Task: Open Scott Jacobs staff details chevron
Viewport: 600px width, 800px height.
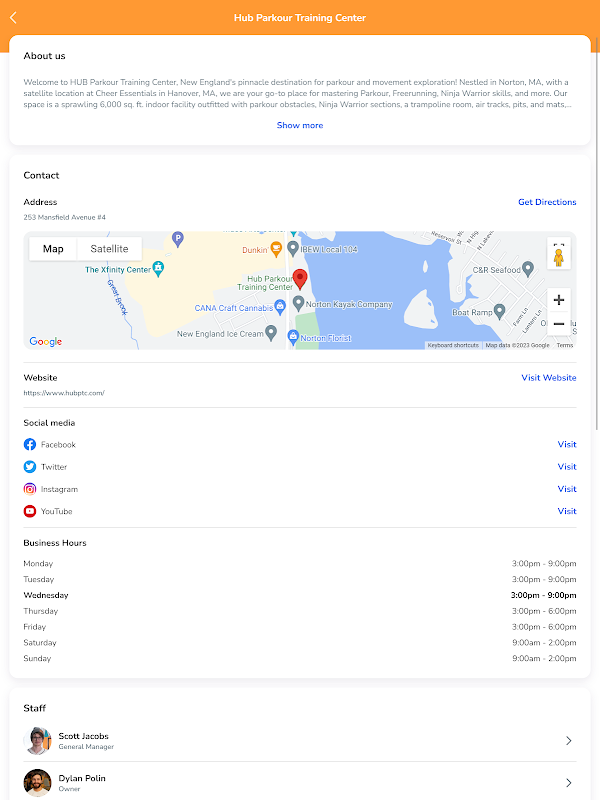Action: pos(569,741)
